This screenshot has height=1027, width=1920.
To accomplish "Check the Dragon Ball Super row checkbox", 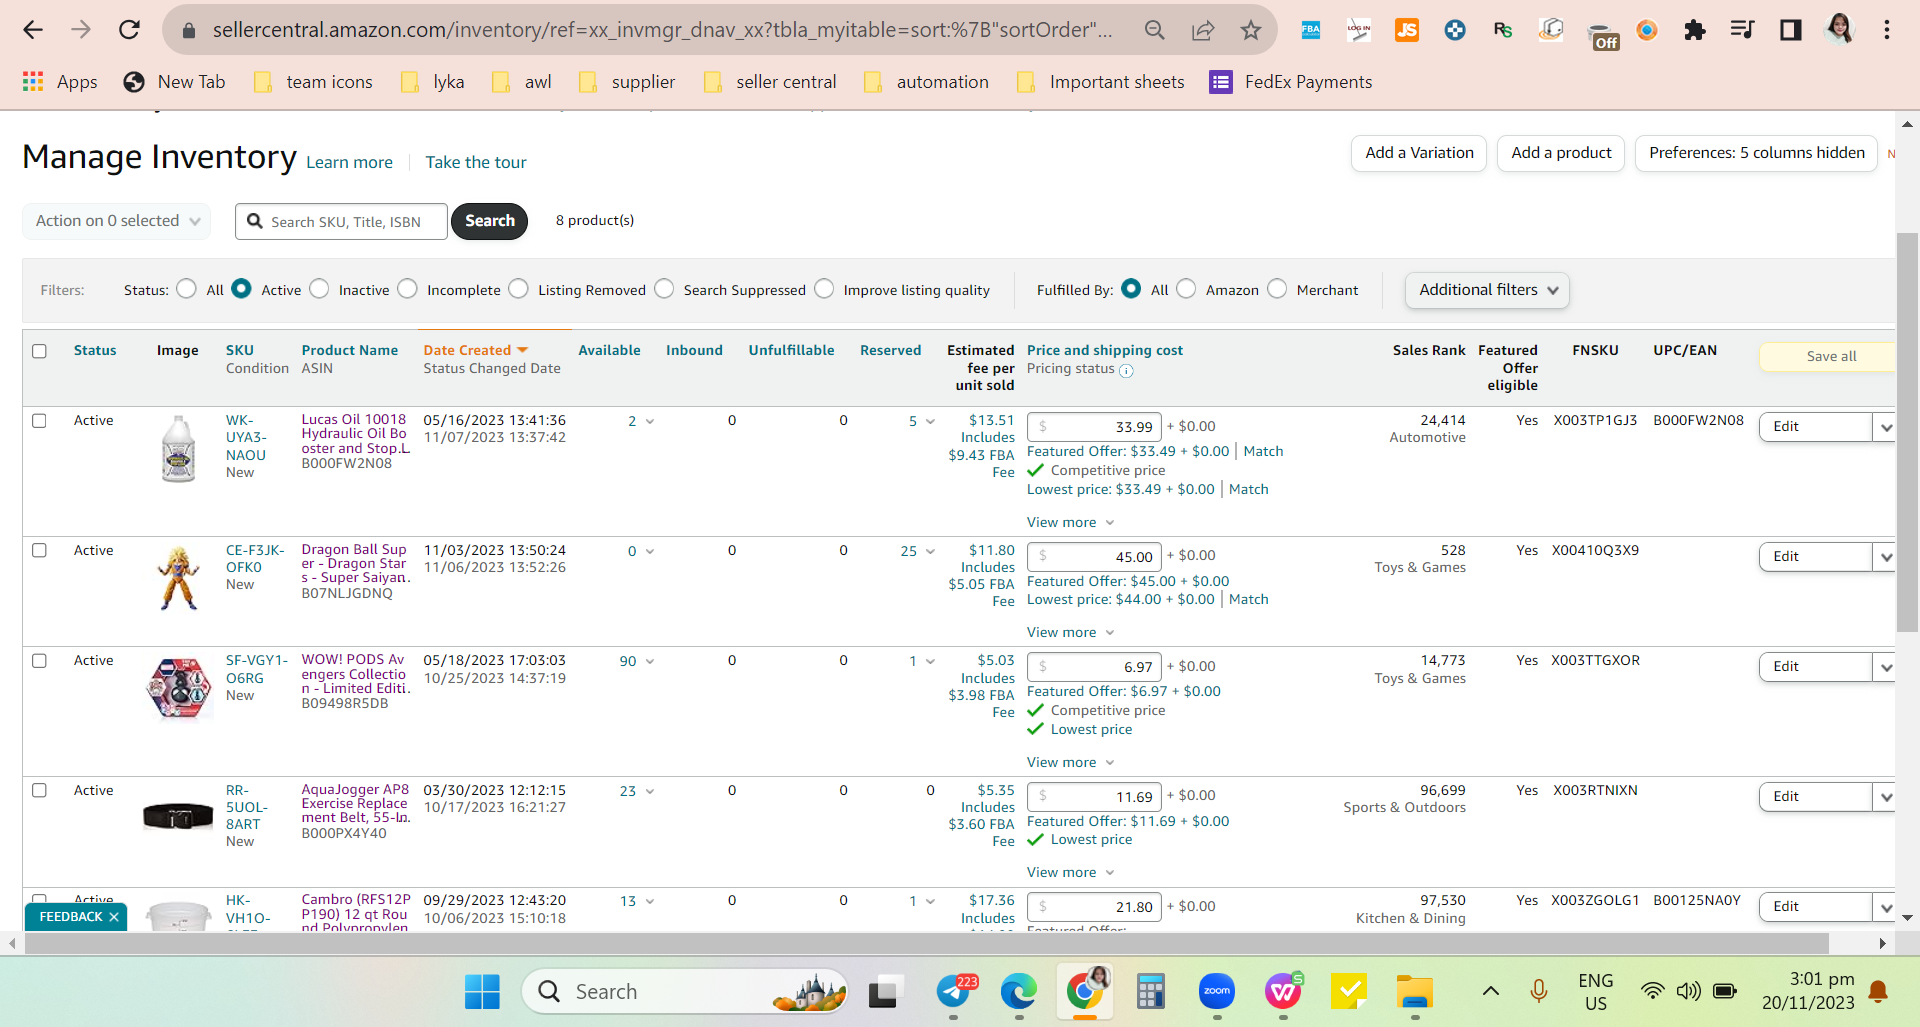I will coord(39,551).
